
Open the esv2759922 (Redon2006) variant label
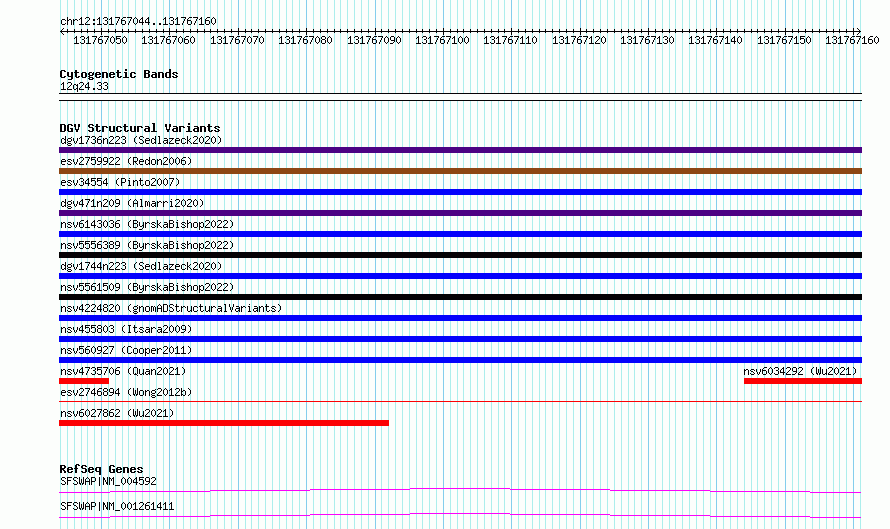126,161
